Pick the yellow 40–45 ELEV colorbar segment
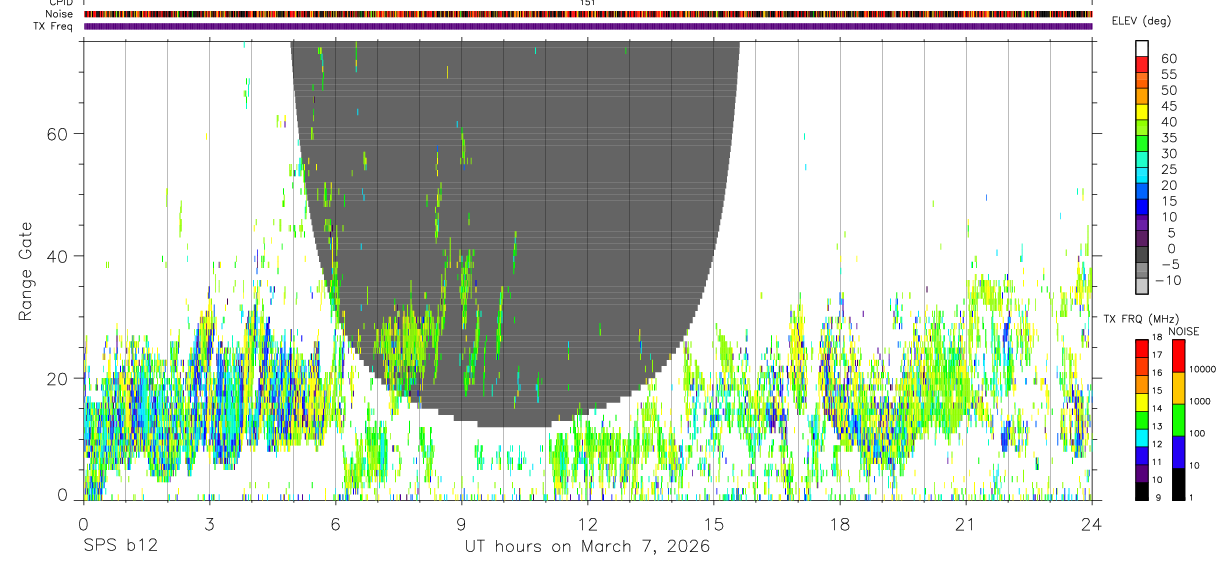The image size is (1228, 567). click(x=1142, y=112)
